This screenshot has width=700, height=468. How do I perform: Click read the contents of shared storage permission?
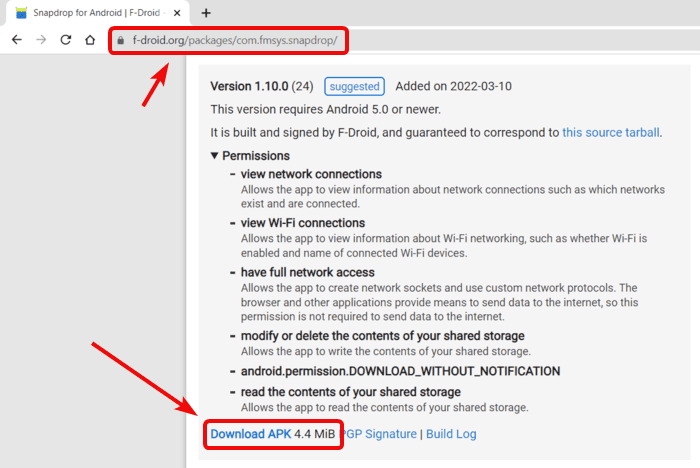[x=350, y=392]
